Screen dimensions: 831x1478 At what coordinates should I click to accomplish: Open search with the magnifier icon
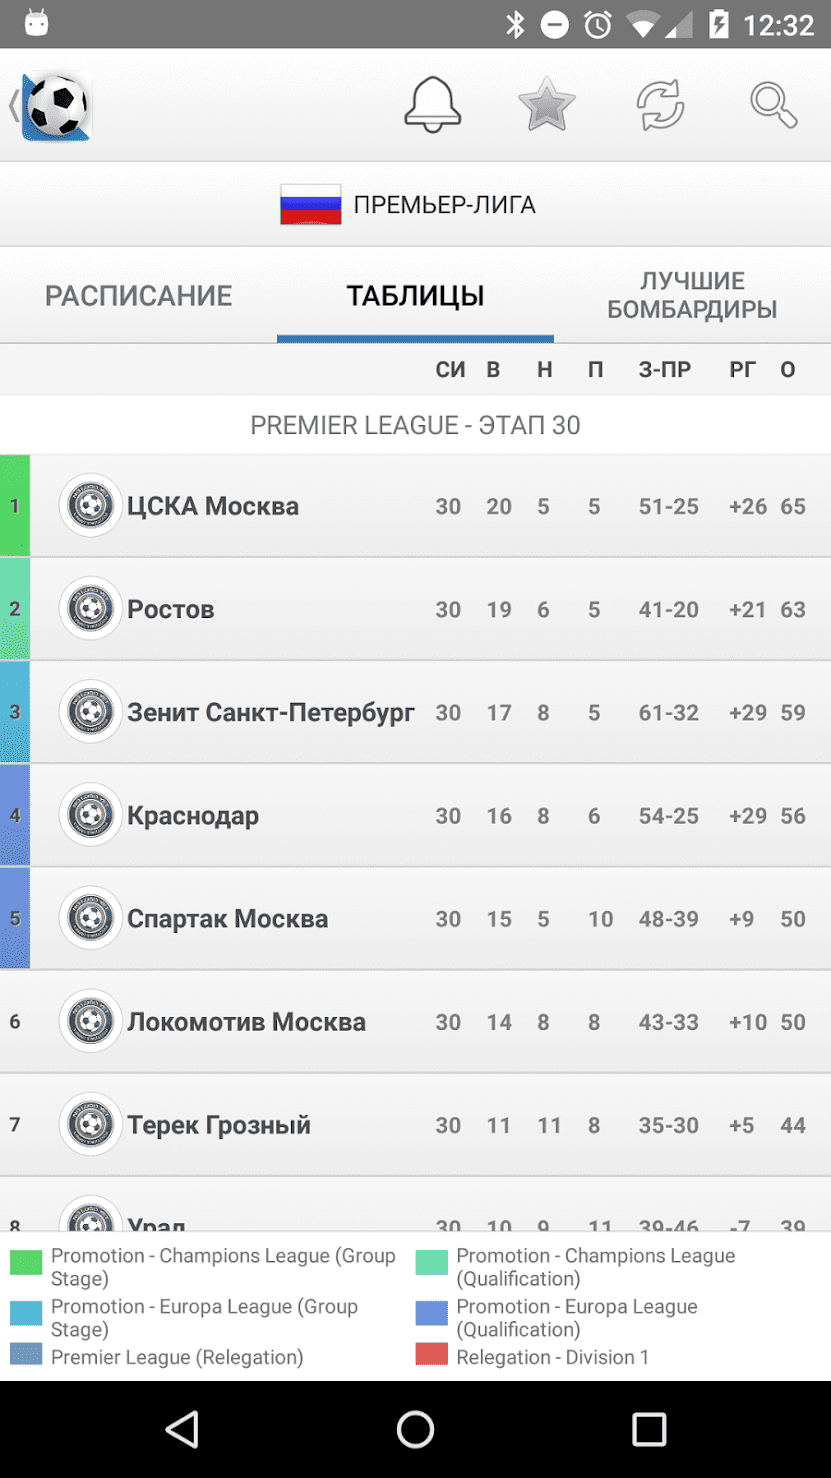[773, 104]
